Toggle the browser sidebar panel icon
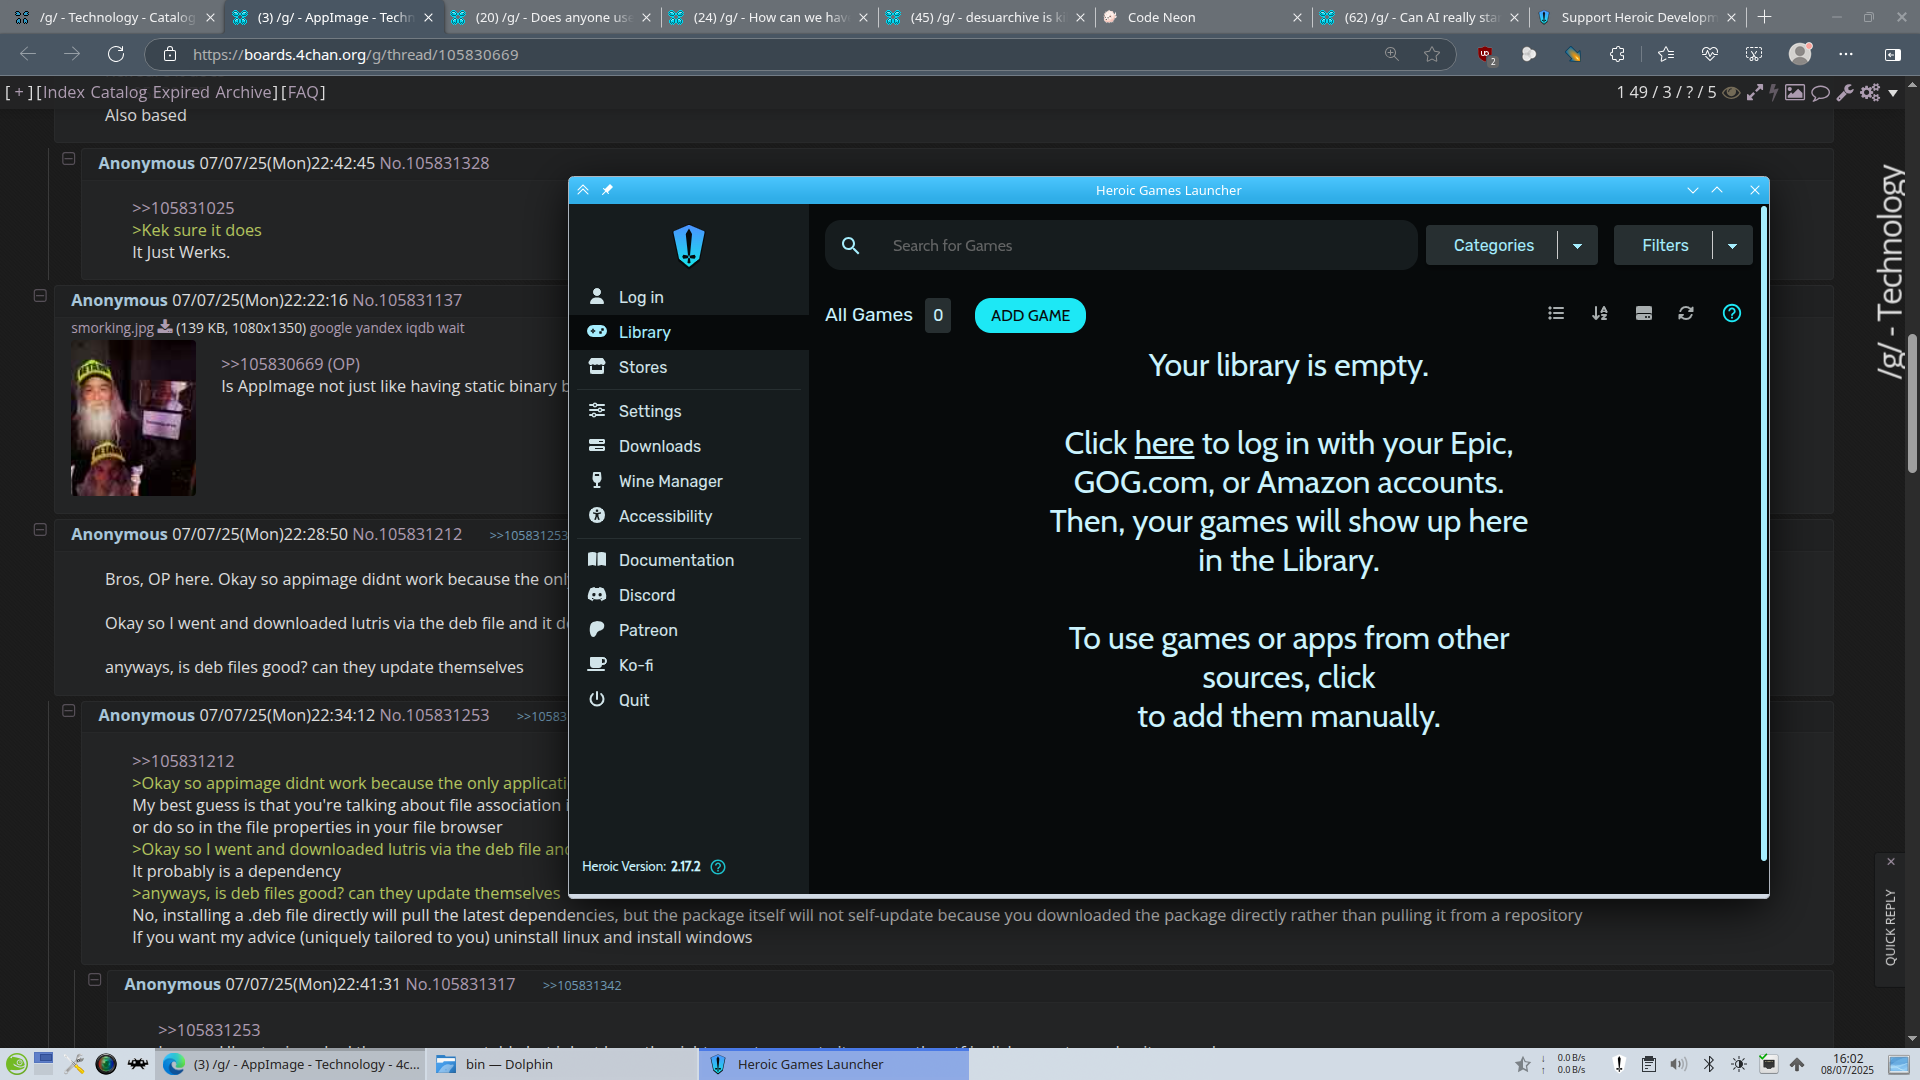This screenshot has width=1920, height=1080. (1892, 54)
